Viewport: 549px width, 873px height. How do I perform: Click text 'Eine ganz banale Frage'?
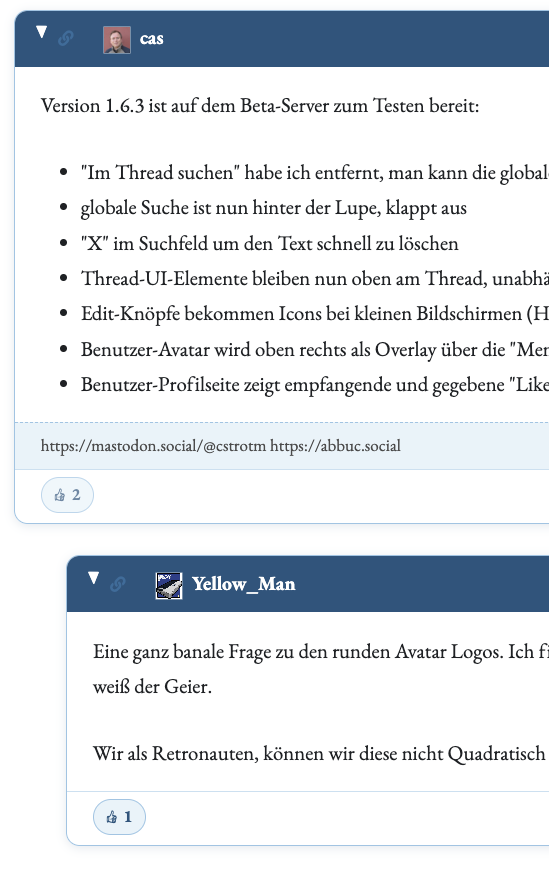click(184, 651)
